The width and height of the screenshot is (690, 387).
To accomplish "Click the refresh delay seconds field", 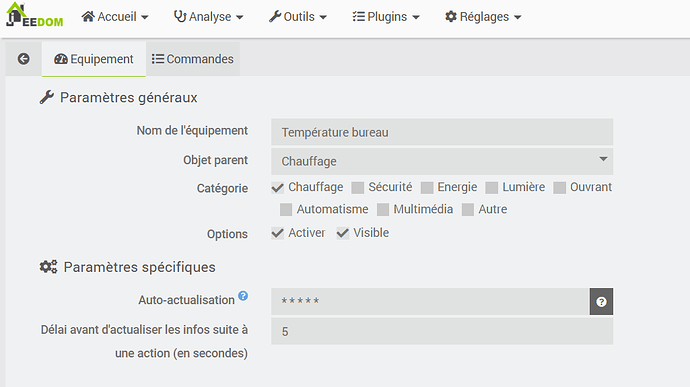I will click(442, 331).
